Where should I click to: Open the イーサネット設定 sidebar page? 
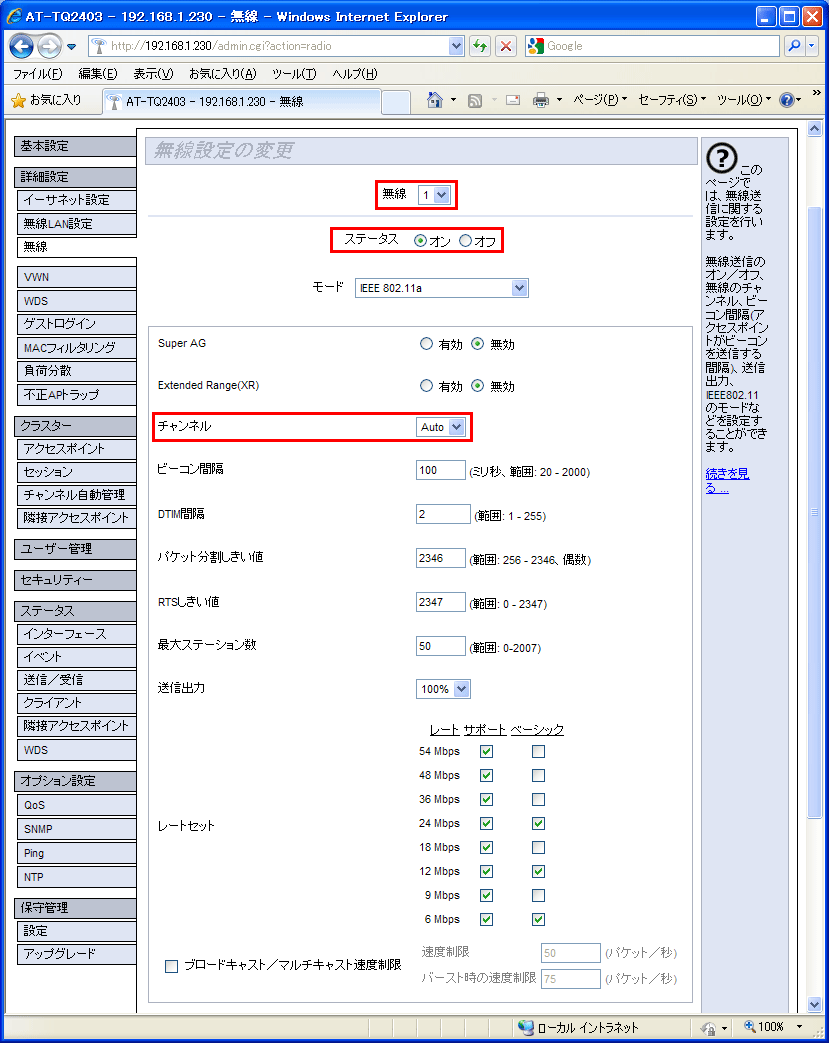click(77, 200)
